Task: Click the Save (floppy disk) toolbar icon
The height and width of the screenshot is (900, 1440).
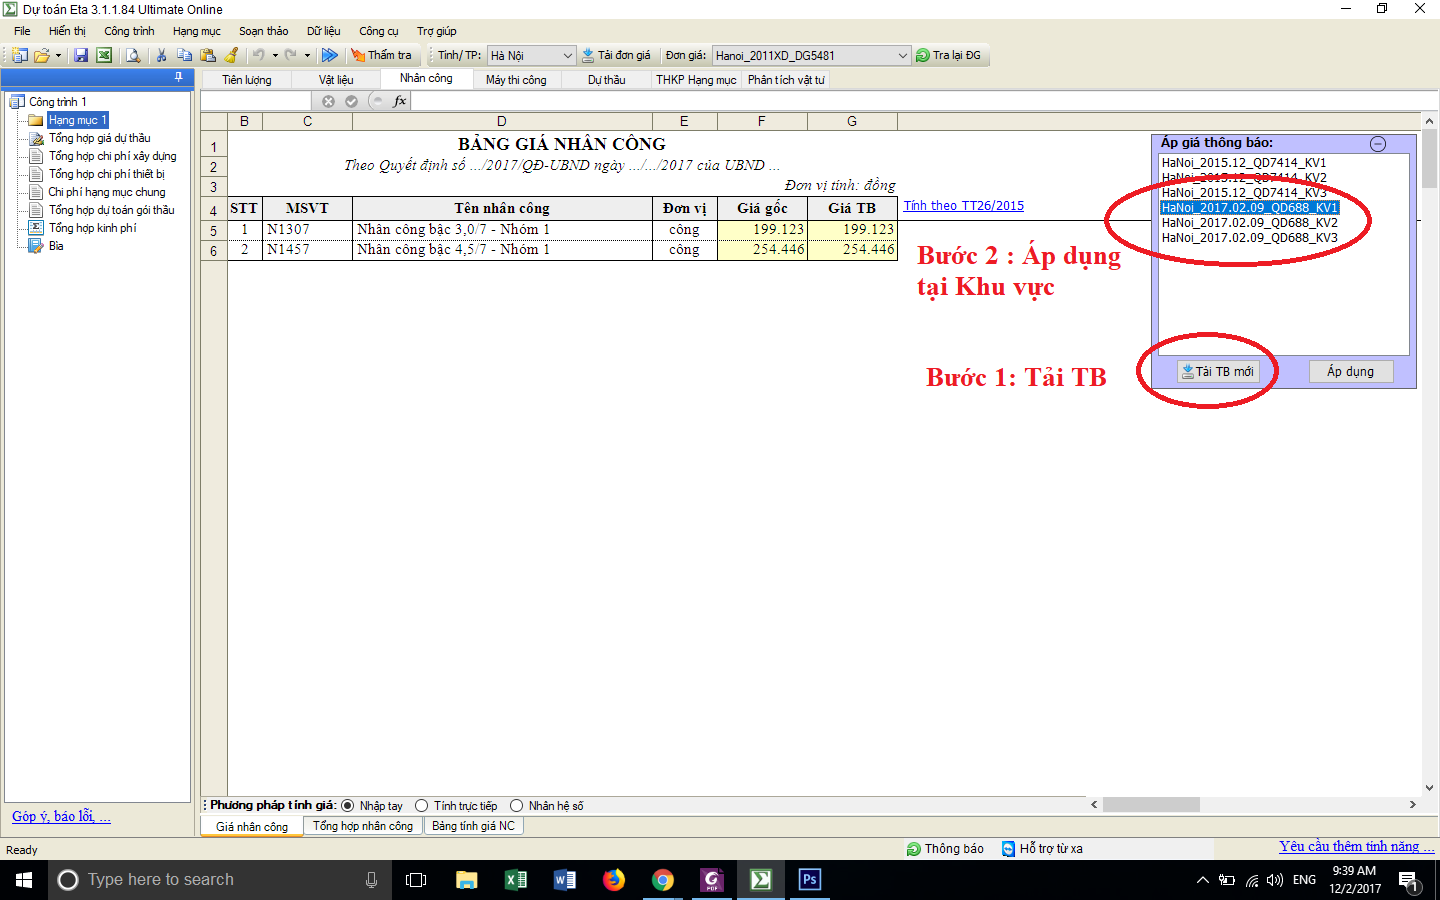Action: point(81,56)
